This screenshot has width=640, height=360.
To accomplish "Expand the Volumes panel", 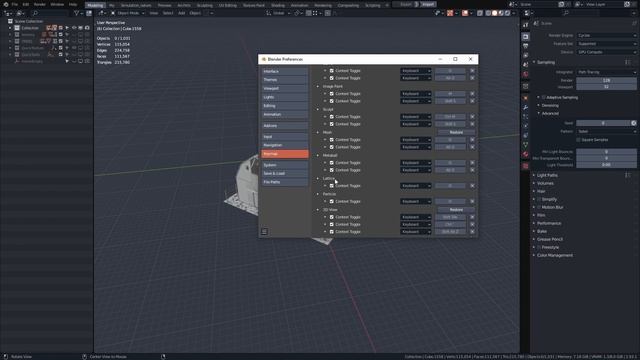I will tap(545, 183).
